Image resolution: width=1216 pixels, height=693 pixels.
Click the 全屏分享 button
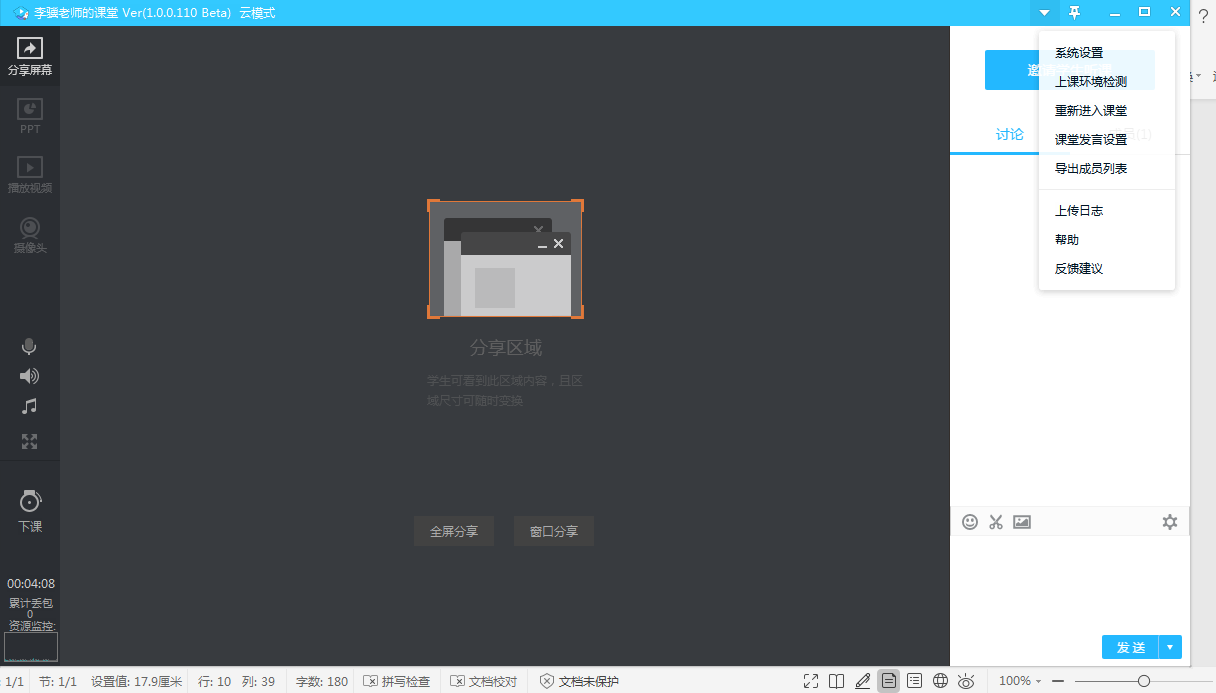click(x=454, y=532)
